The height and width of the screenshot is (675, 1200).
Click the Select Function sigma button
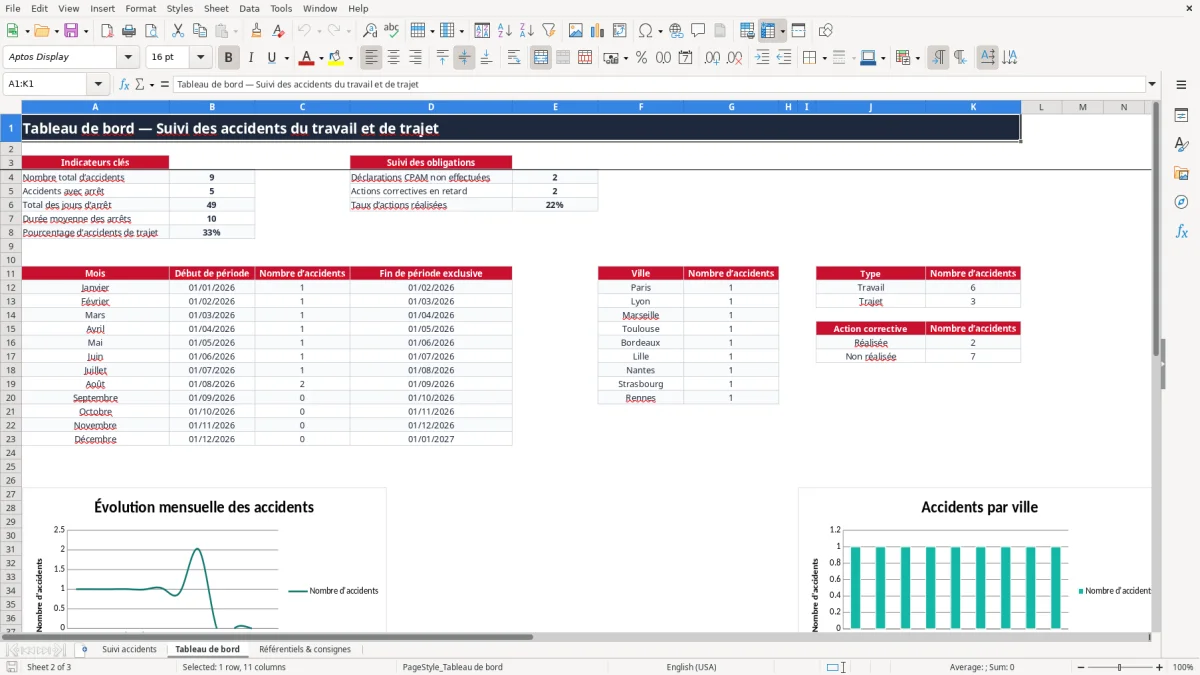(139, 84)
